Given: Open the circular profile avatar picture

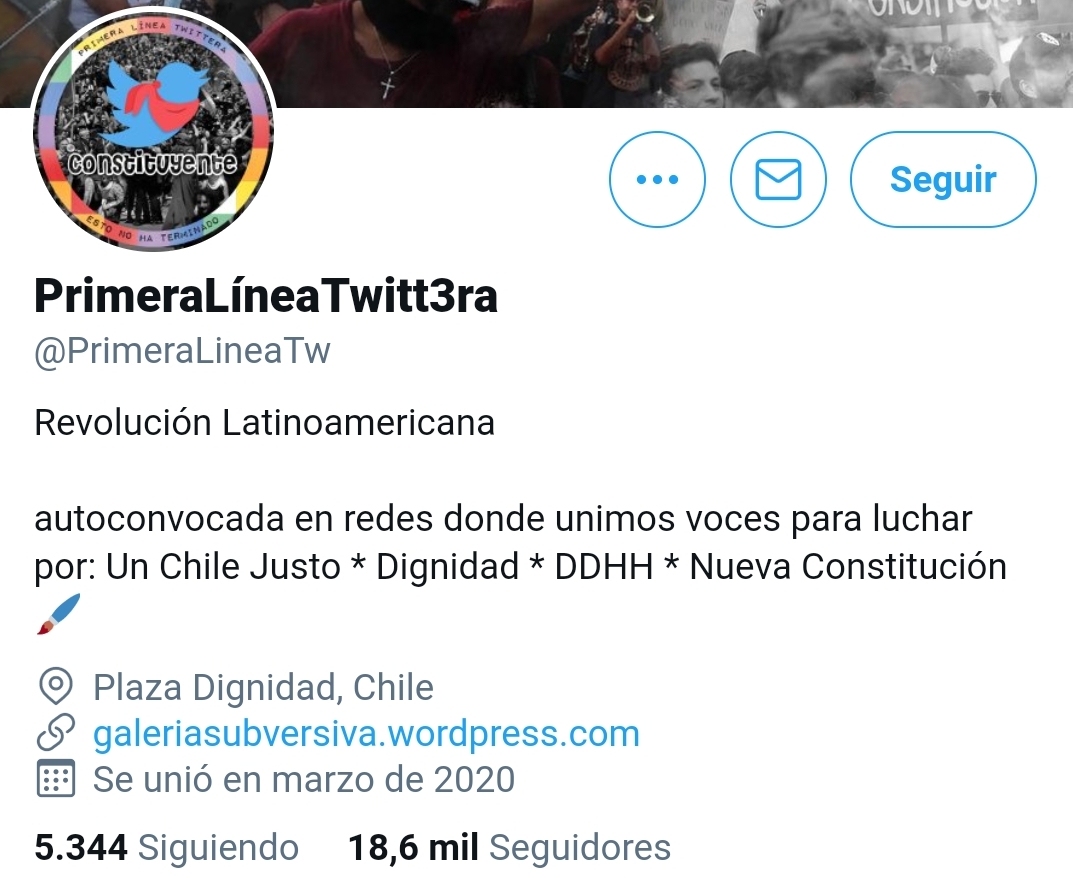Looking at the screenshot, I should pos(153,129).
